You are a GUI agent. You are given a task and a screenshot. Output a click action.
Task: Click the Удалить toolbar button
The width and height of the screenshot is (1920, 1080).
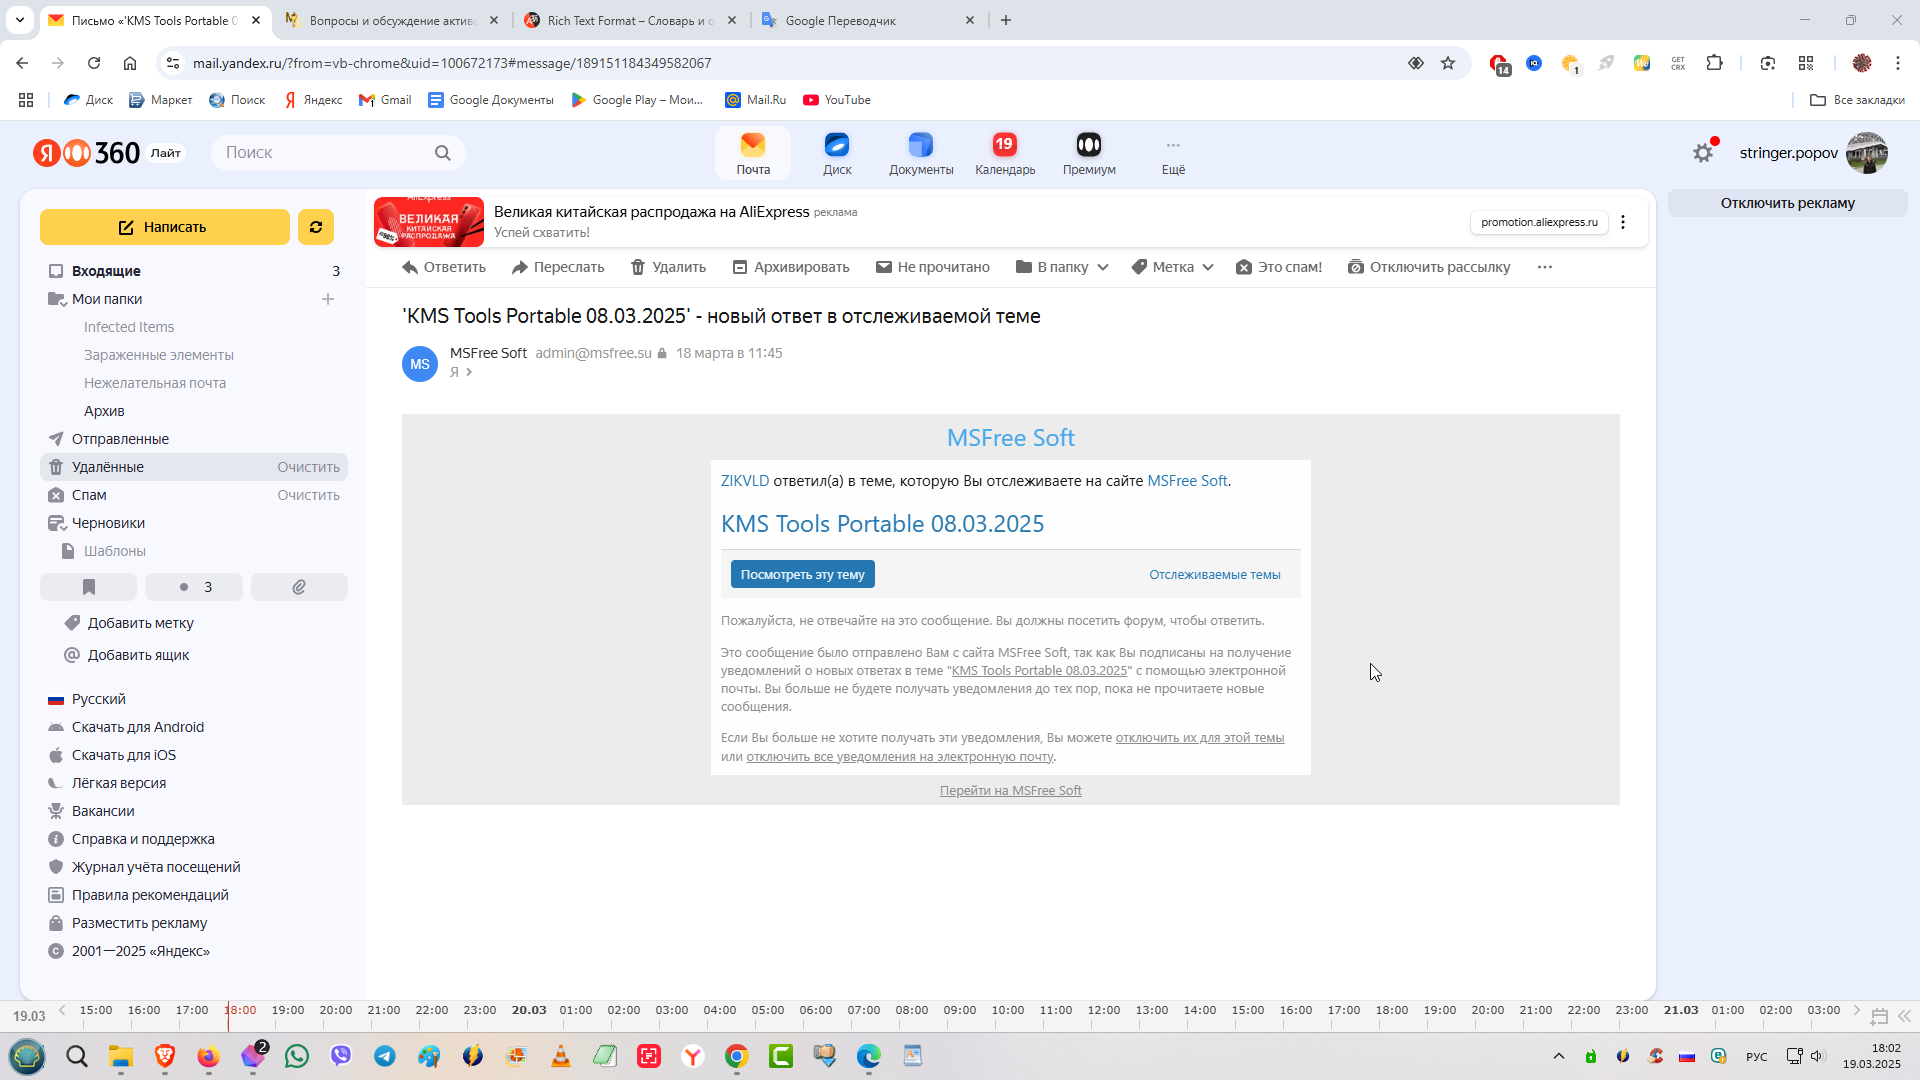pos(668,267)
